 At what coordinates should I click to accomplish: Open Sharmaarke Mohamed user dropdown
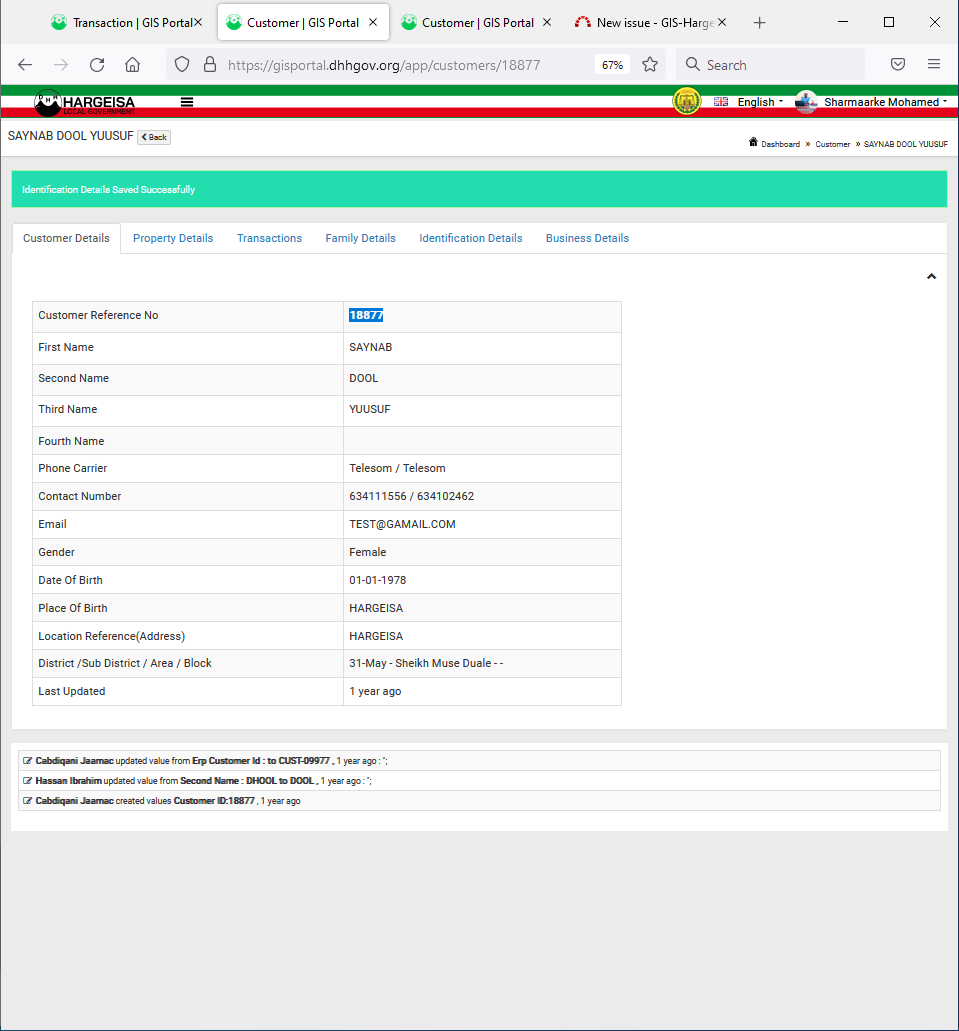point(885,102)
